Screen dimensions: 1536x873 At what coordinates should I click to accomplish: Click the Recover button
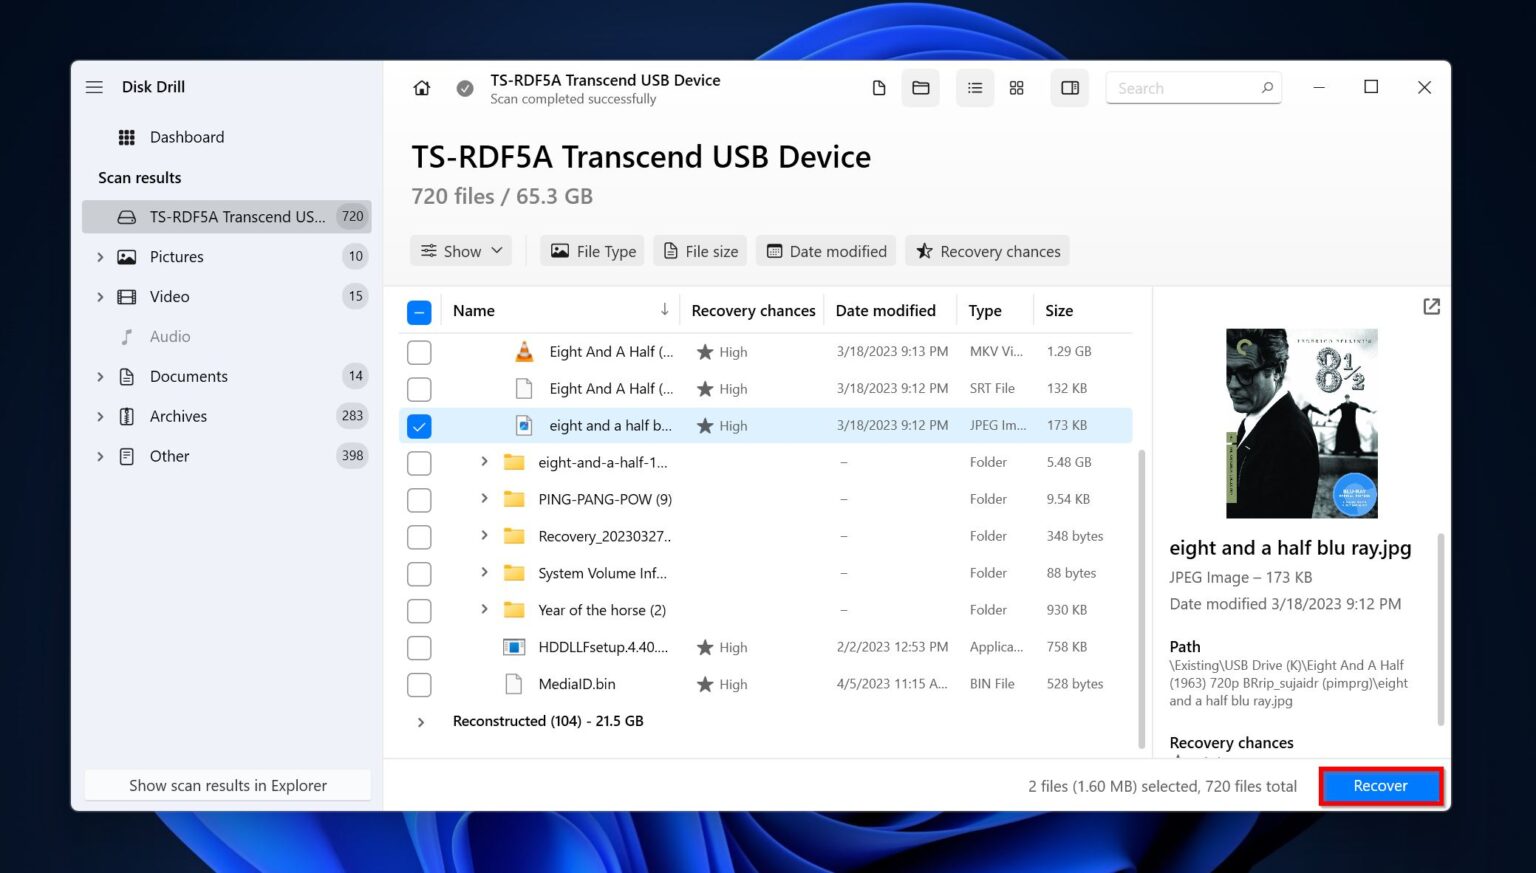tap(1381, 786)
